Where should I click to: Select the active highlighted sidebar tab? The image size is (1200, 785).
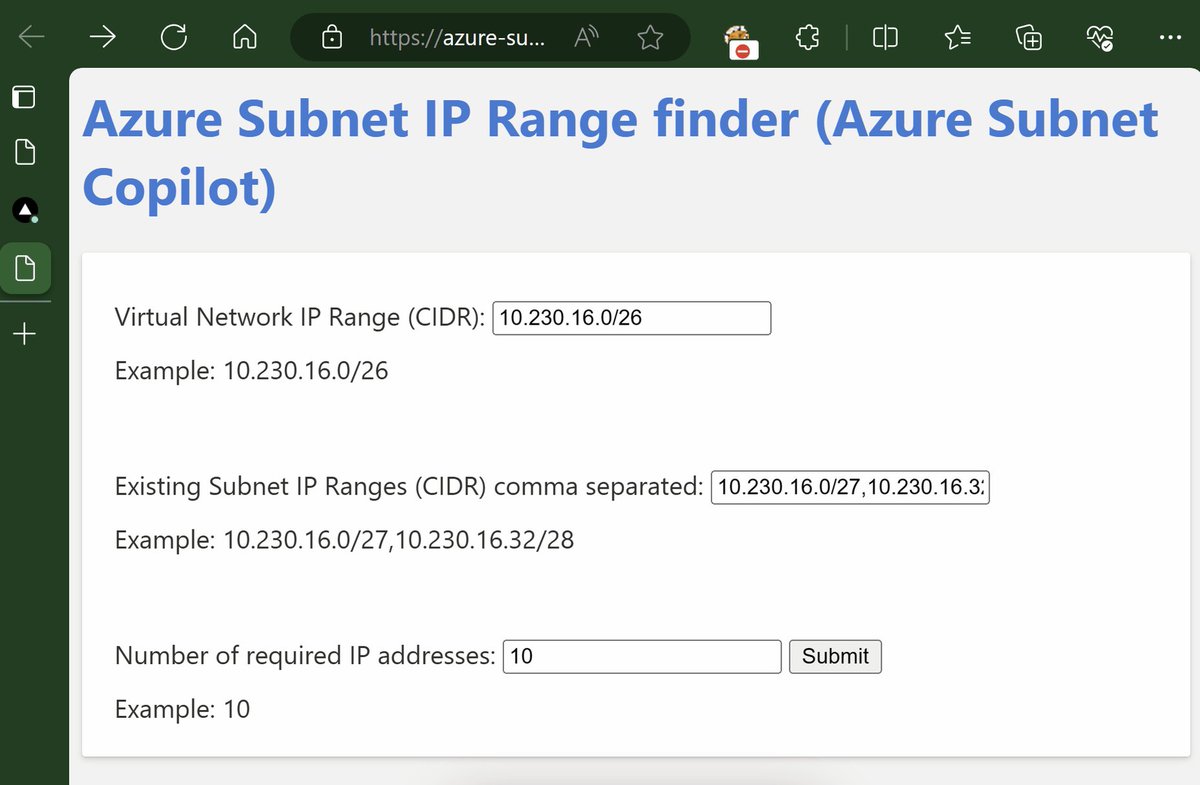tap(25, 268)
